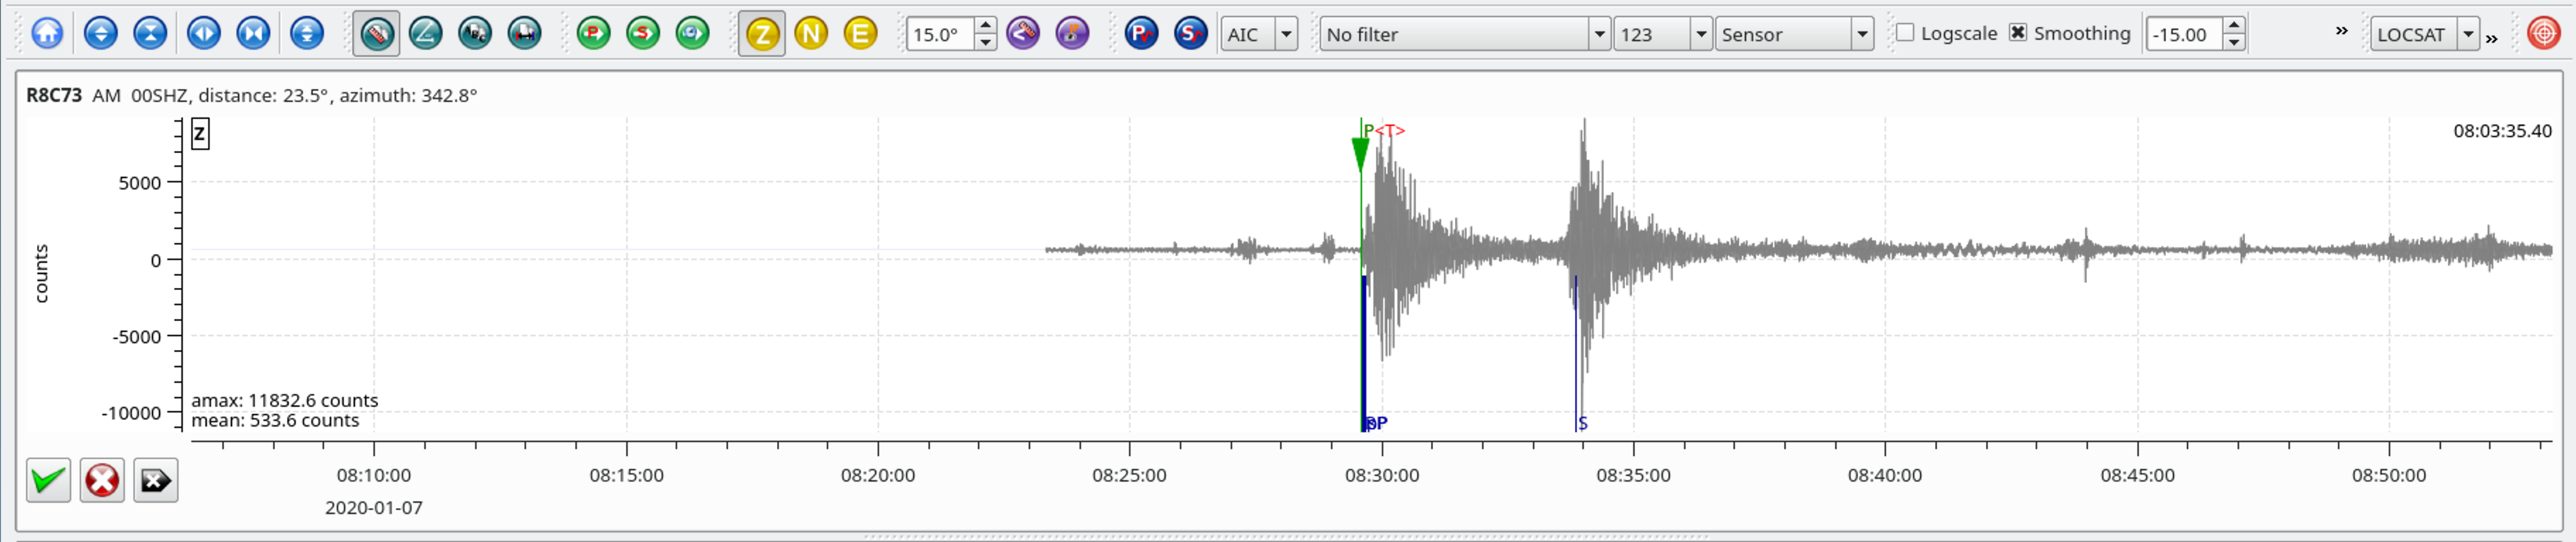This screenshot has height=542, width=2576.
Task: Click the R8C73 station name
Action: [54, 95]
